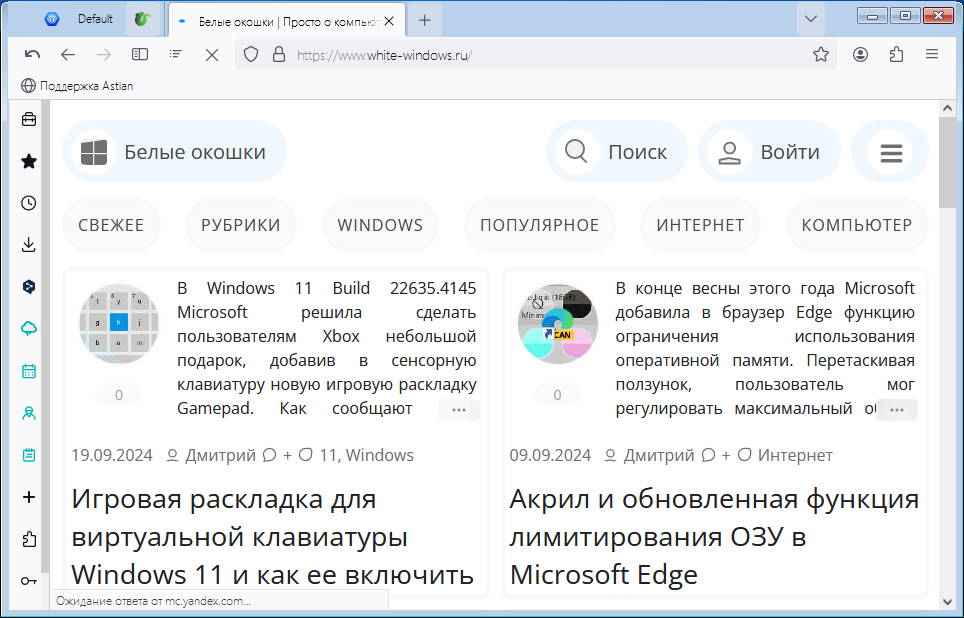
Task: Open the account profile icon in toolbar
Action: point(861,55)
